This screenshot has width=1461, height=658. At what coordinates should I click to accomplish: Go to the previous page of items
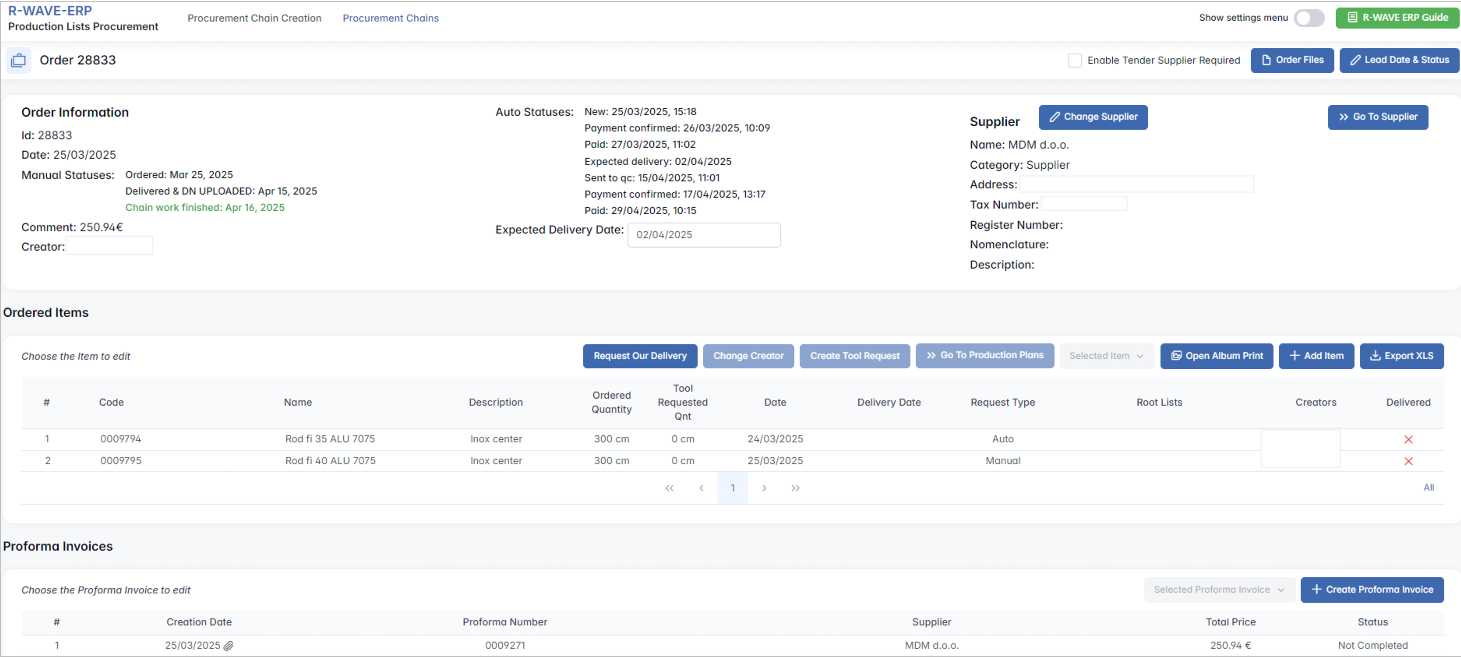(701, 488)
